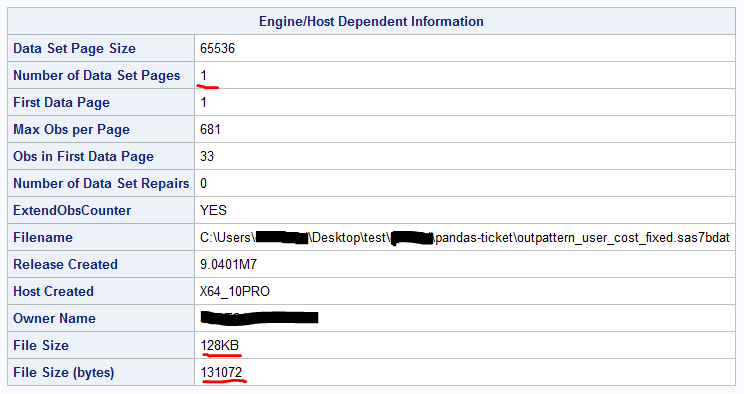
Task: Click the Host Created value X64_10PRO
Action: [x=235, y=291]
